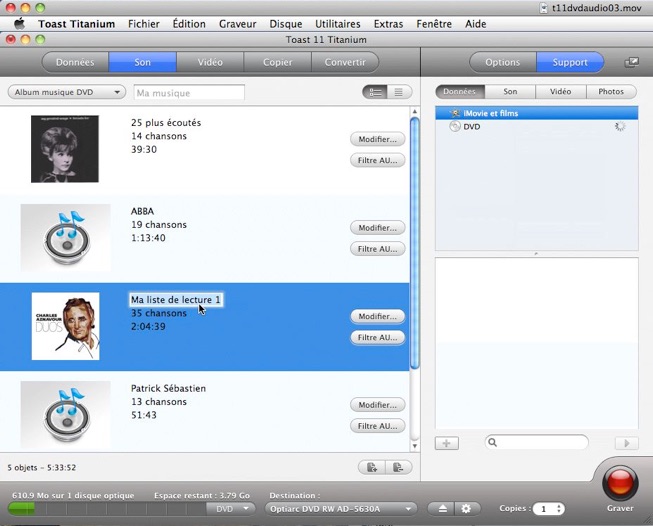Switch to compact list view icon
Viewport: 653px width, 526px height.
[399, 92]
